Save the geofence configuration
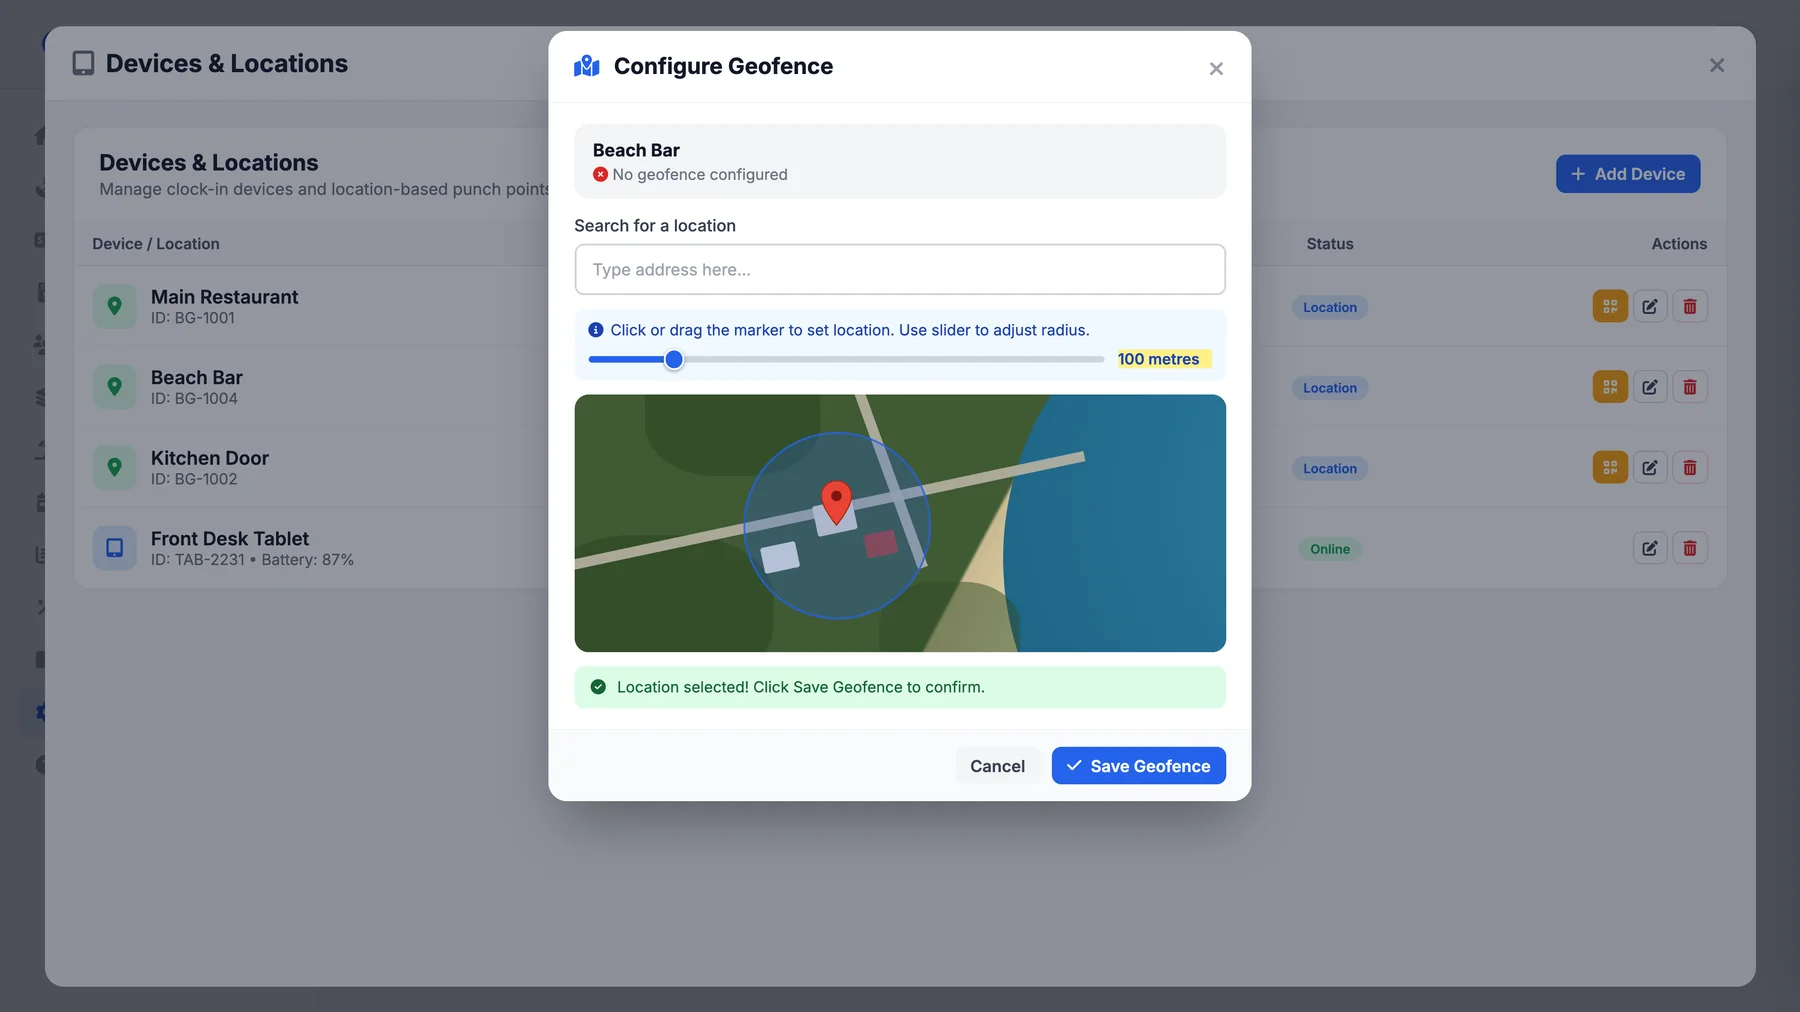This screenshot has width=1800, height=1012. (1138, 766)
